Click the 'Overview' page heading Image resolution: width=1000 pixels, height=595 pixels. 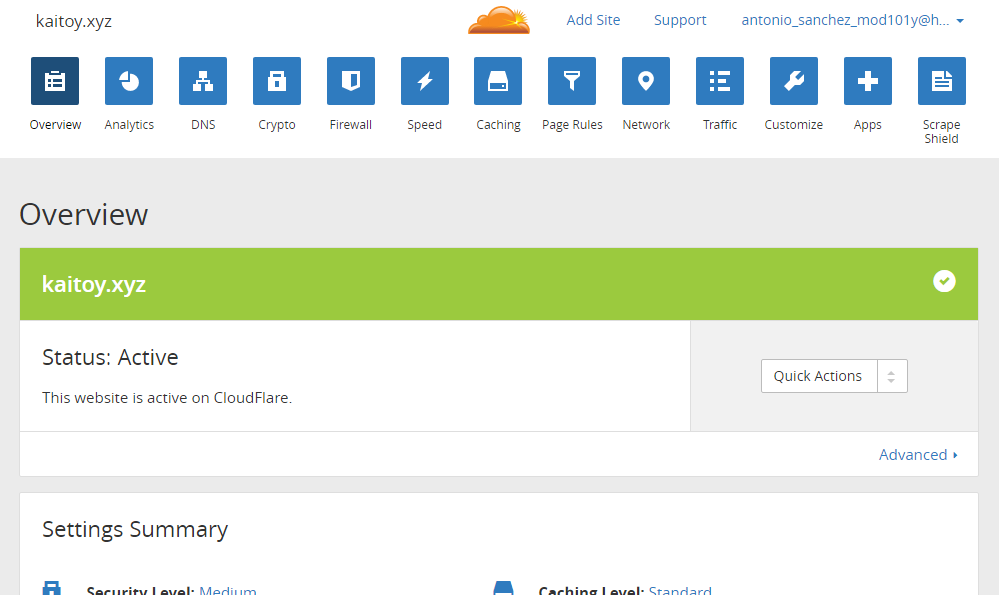coord(84,214)
